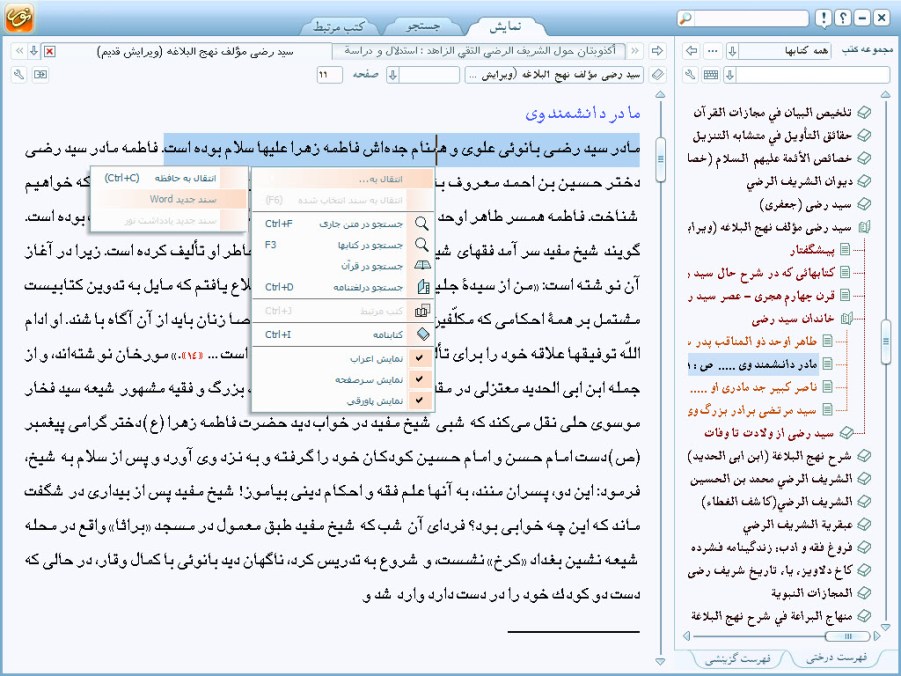Image resolution: width=901 pixels, height=676 pixels.
Task: Click book icon of المجازات النبوية
Action: tap(864, 593)
